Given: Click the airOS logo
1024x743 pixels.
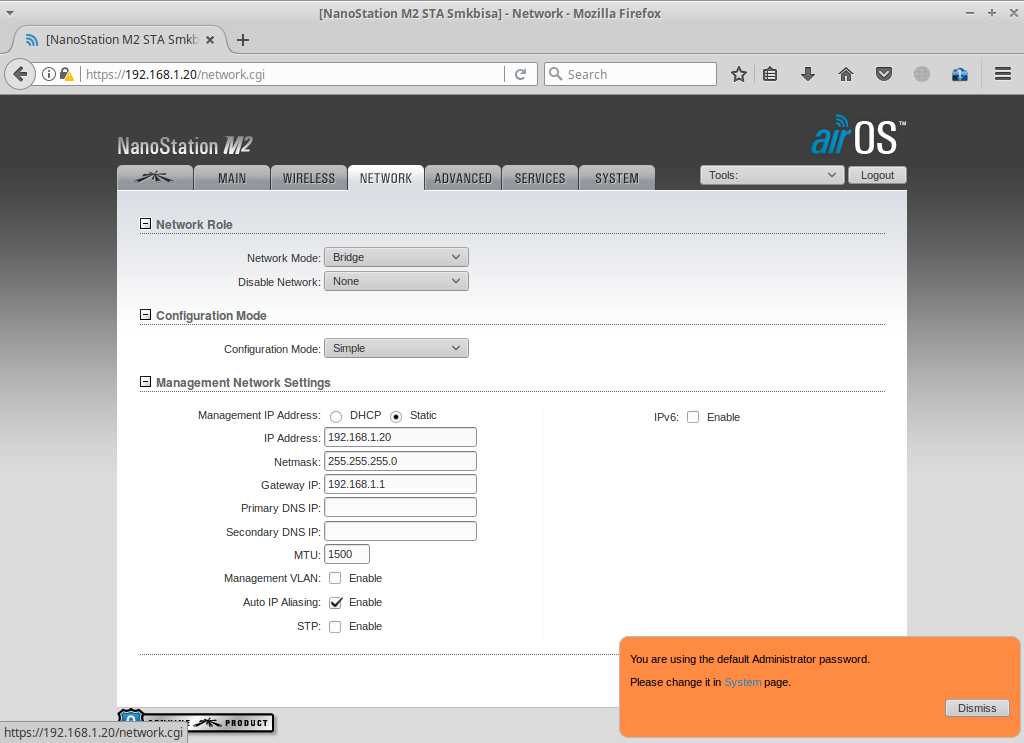Looking at the screenshot, I should pos(858,135).
